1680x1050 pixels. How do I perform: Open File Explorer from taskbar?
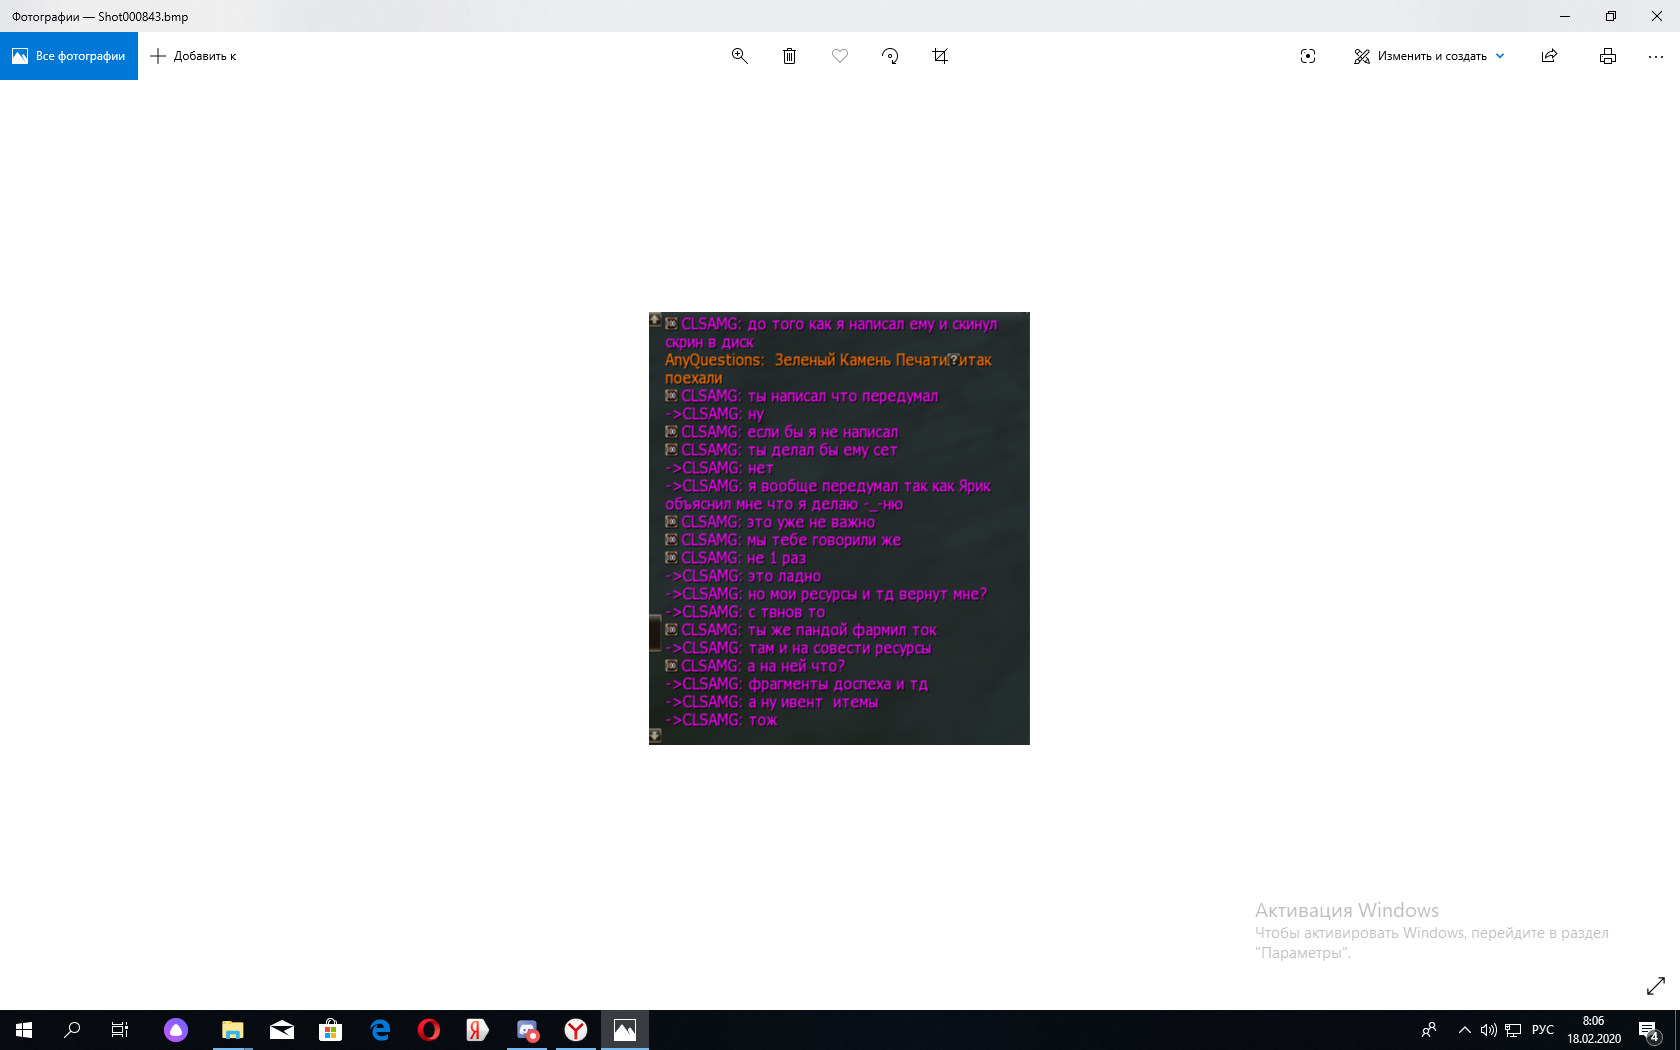coord(232,1030)
